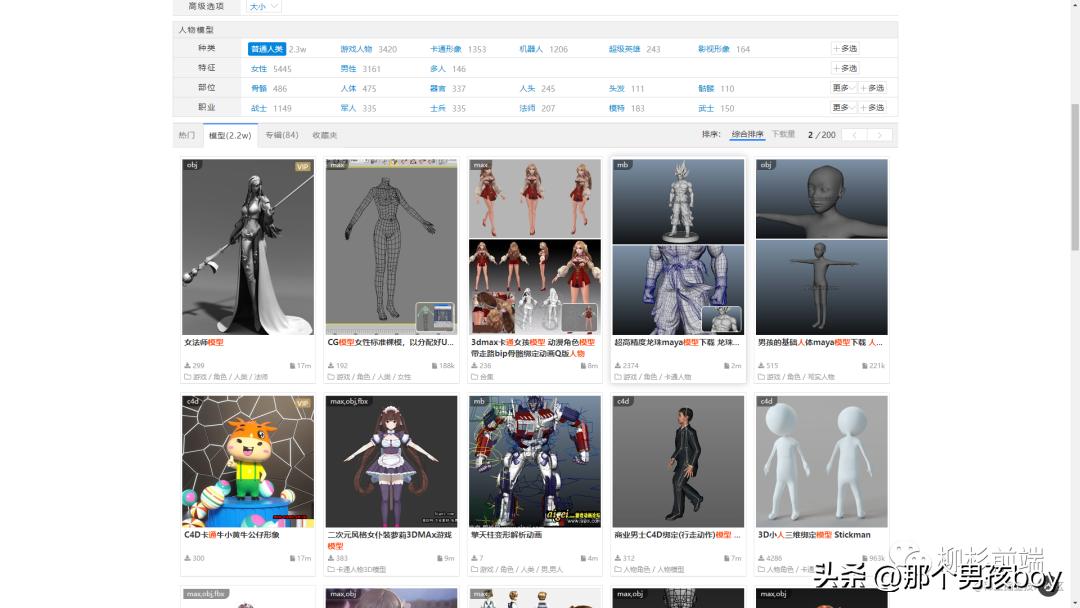Click the previous page arrow icon
Image resolution: width=1080 pixels, height=608 pixels.
[x=855, y=135]
